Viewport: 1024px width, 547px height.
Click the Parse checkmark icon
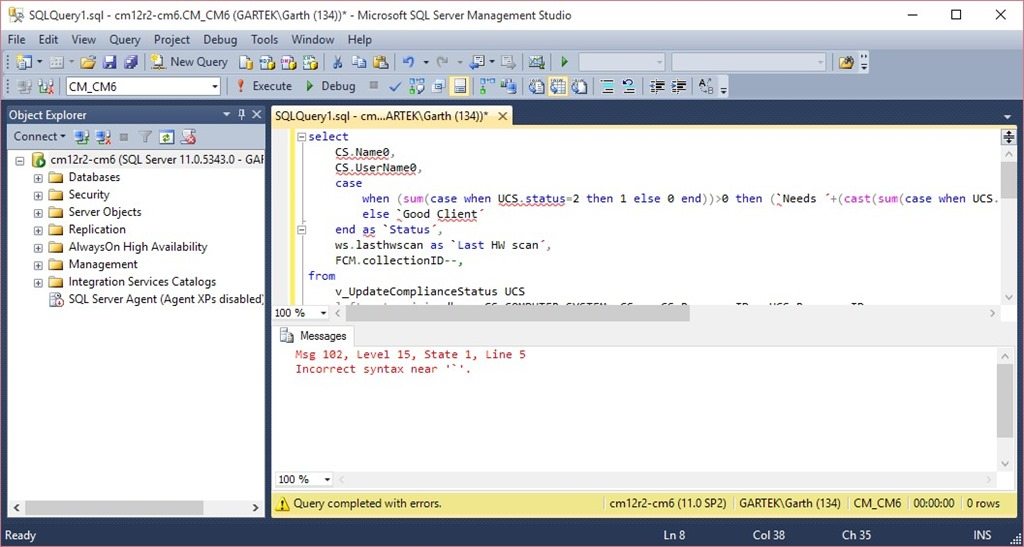click(394, 86)
